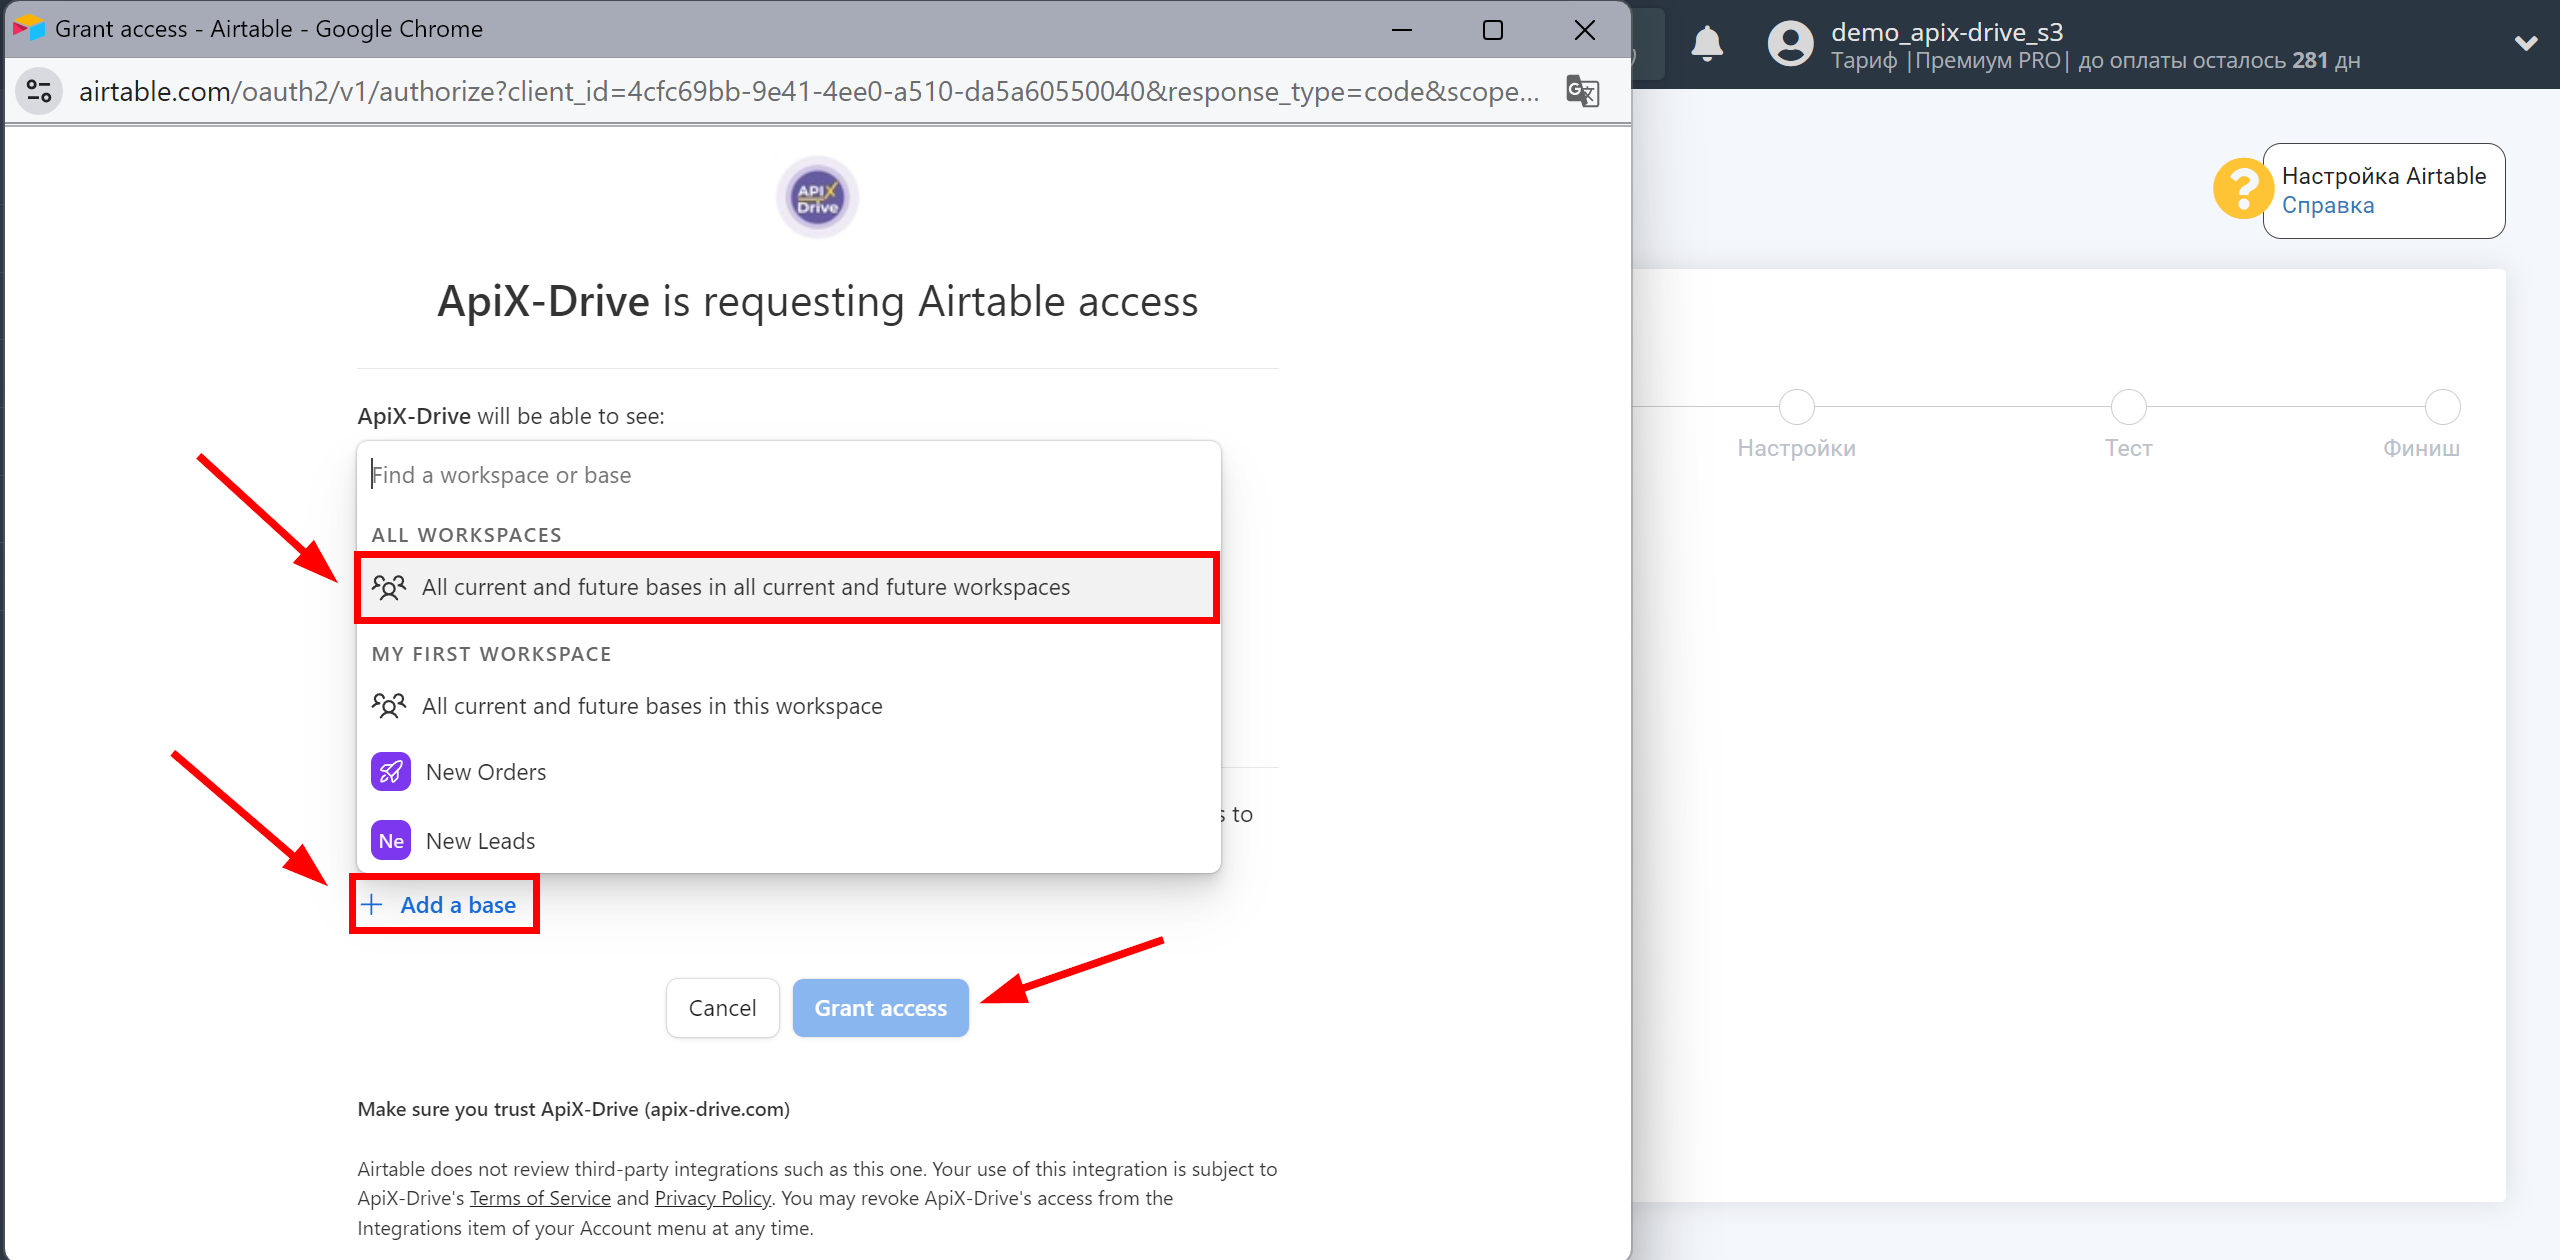
Task: Click the Cancel button
Action: click(722, 1008)
